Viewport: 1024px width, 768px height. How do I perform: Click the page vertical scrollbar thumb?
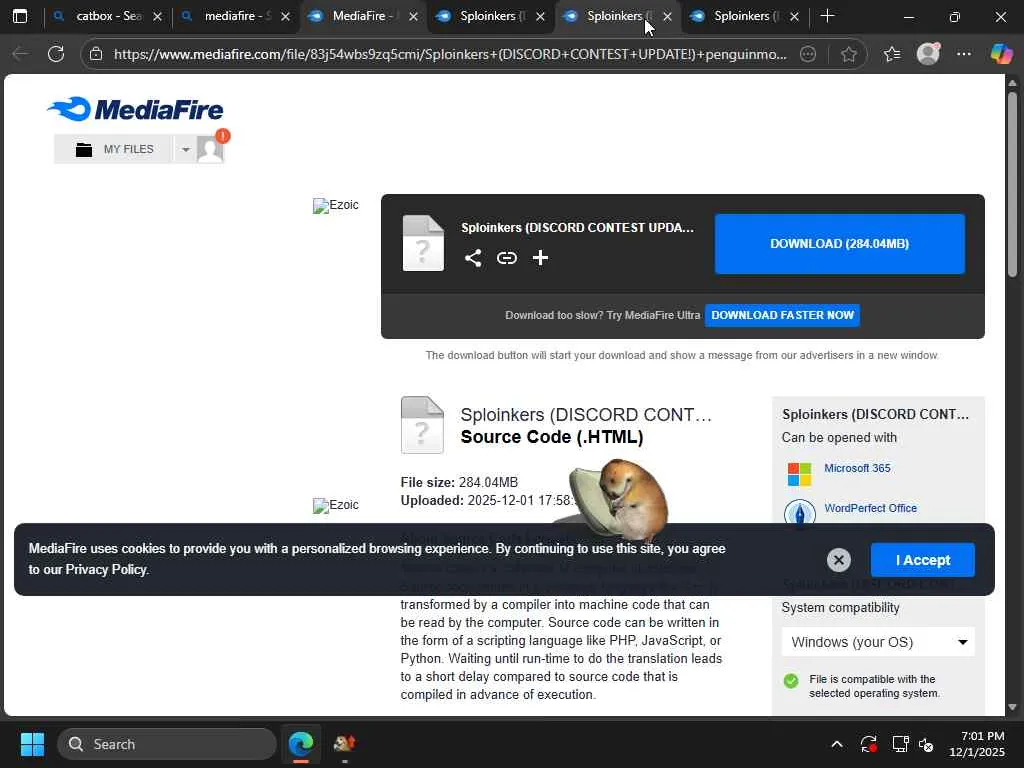1012,185
